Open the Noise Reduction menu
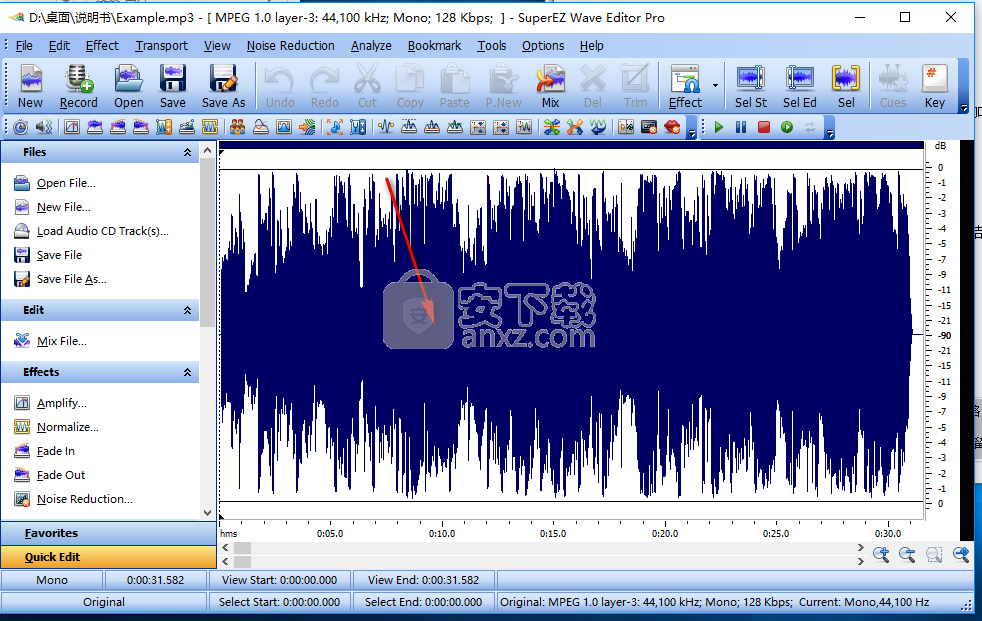The image size is (982, 621). [291, 46]
